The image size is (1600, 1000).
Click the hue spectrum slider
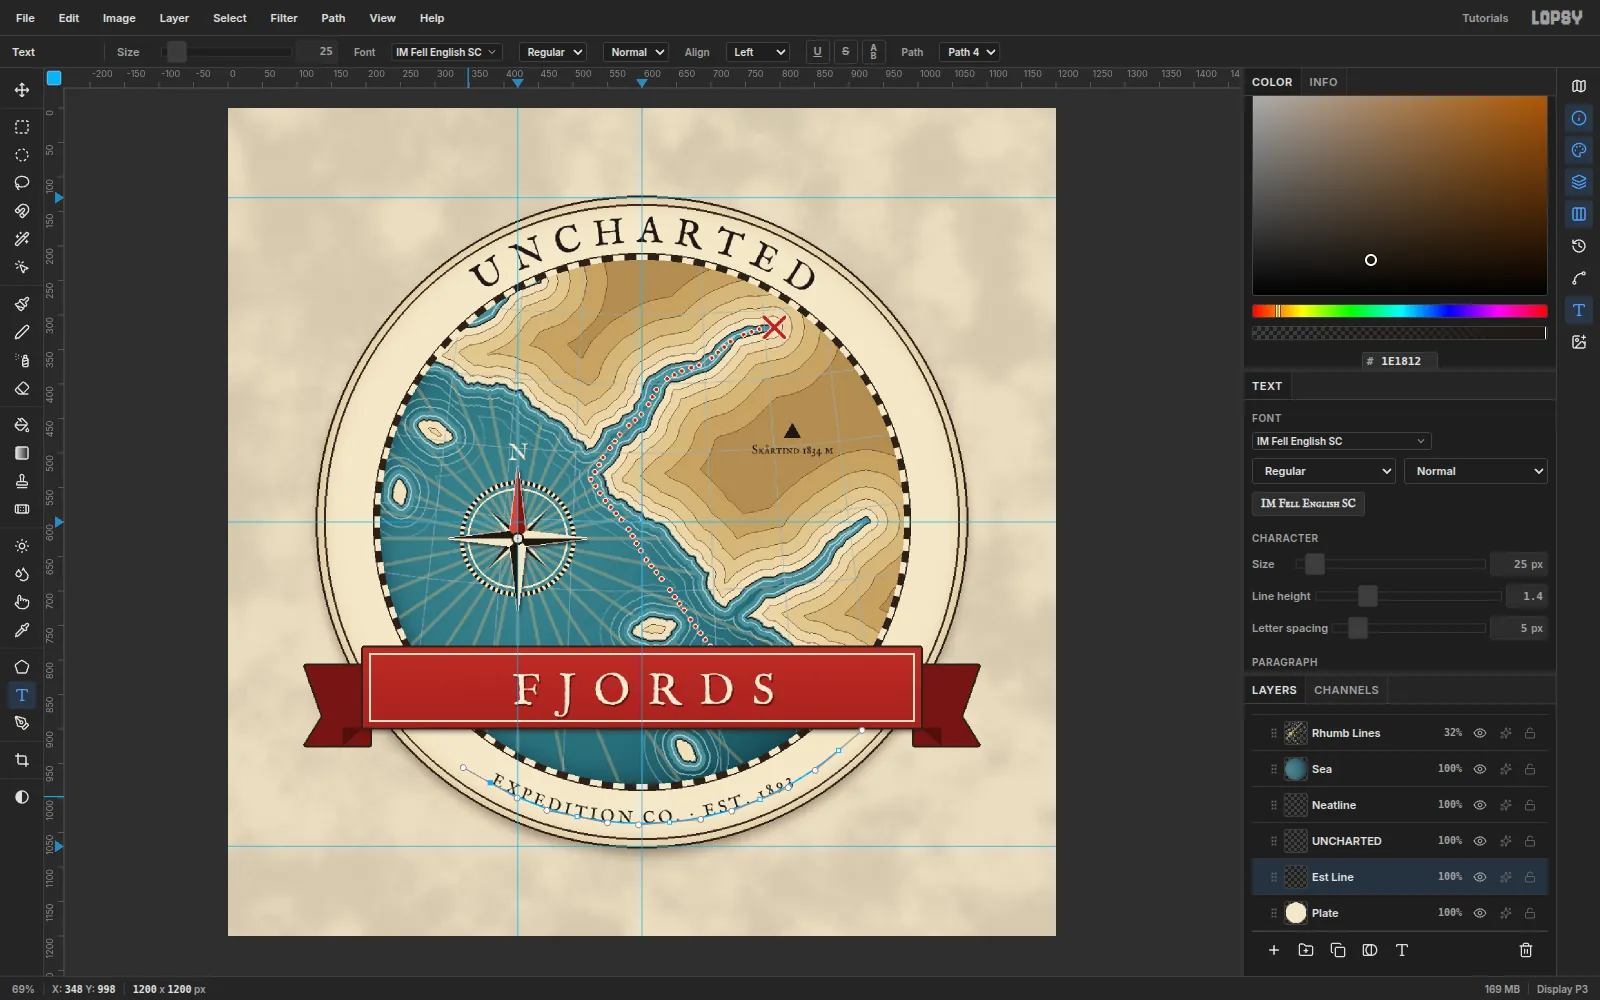point(1399,311)
